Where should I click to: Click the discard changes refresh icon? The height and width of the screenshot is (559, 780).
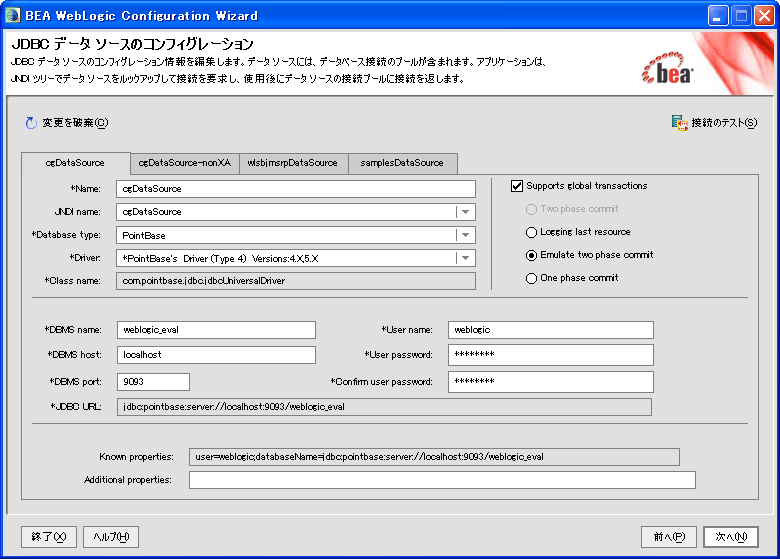click(x=31, y=123)
